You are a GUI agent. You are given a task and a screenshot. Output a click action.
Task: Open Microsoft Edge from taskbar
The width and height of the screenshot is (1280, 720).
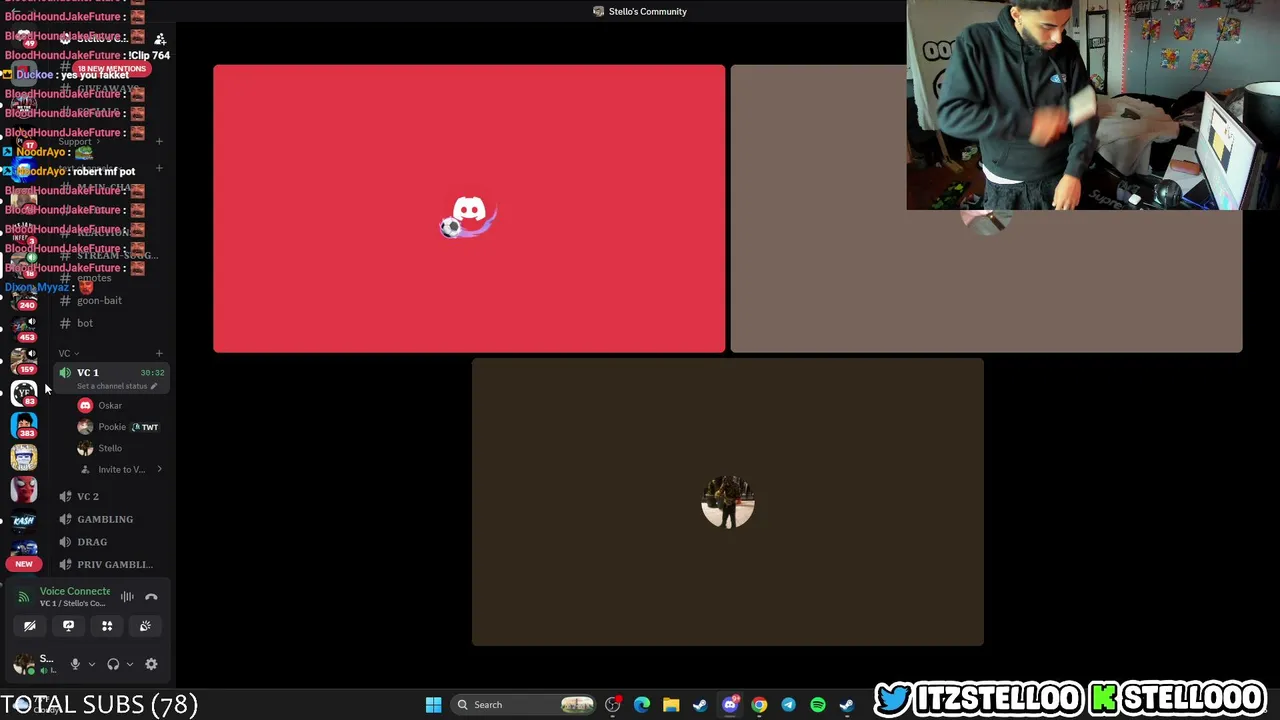pos(642,705)
